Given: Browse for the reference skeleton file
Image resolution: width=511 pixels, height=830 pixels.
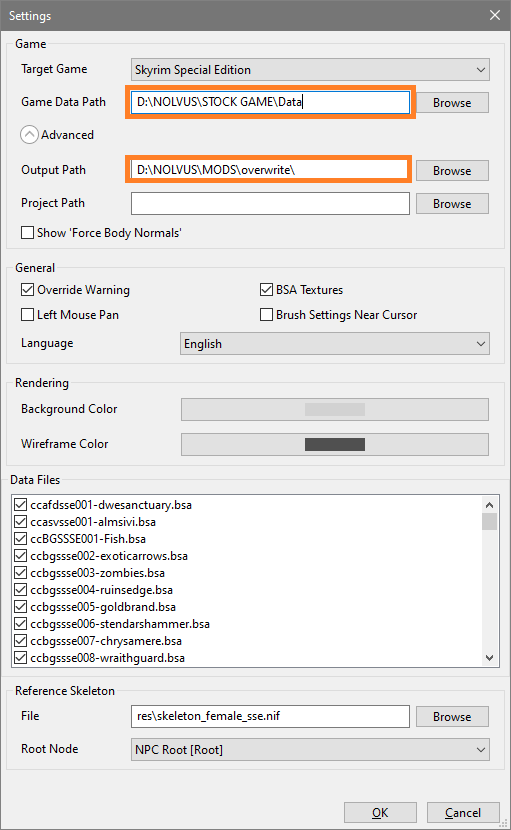Looking at the screenshot, I should tap(452, 716).
